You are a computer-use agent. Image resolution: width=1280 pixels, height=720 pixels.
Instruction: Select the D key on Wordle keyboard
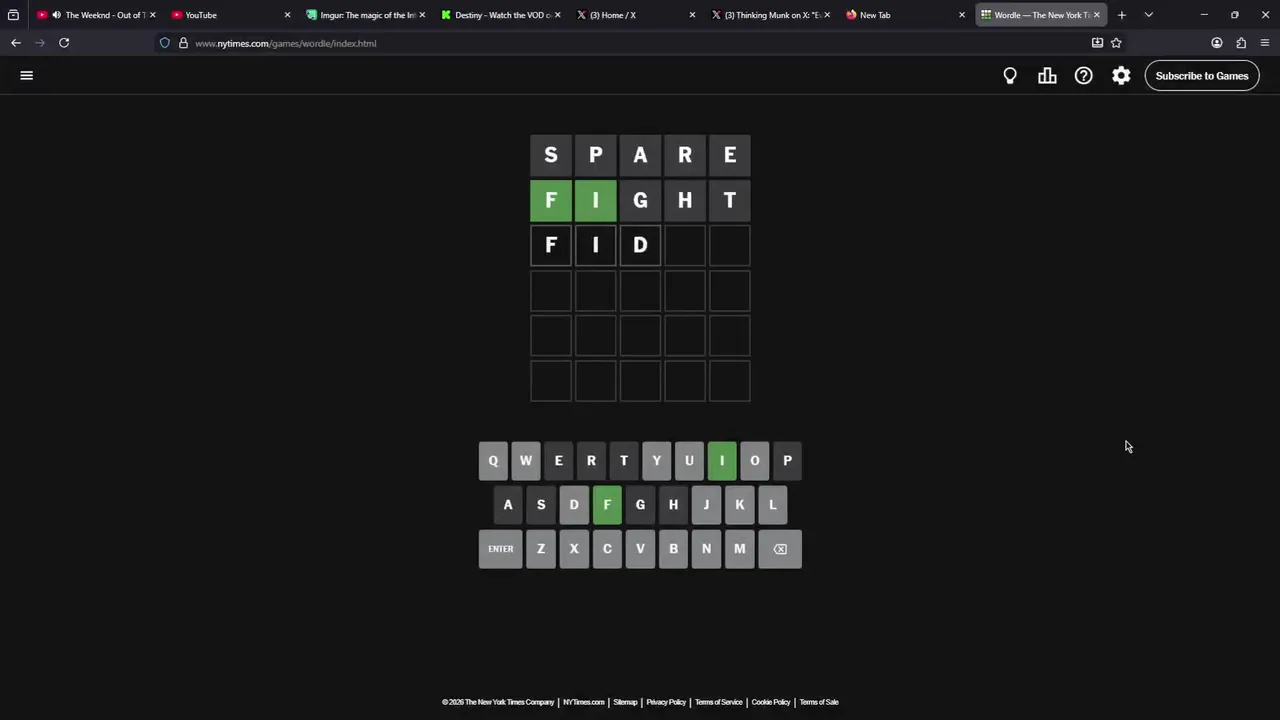coord(574,505)
